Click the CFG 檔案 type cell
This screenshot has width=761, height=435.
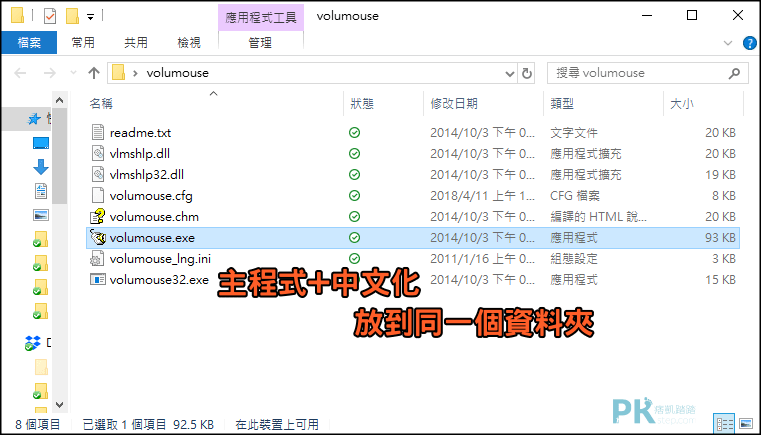point(575,196)
